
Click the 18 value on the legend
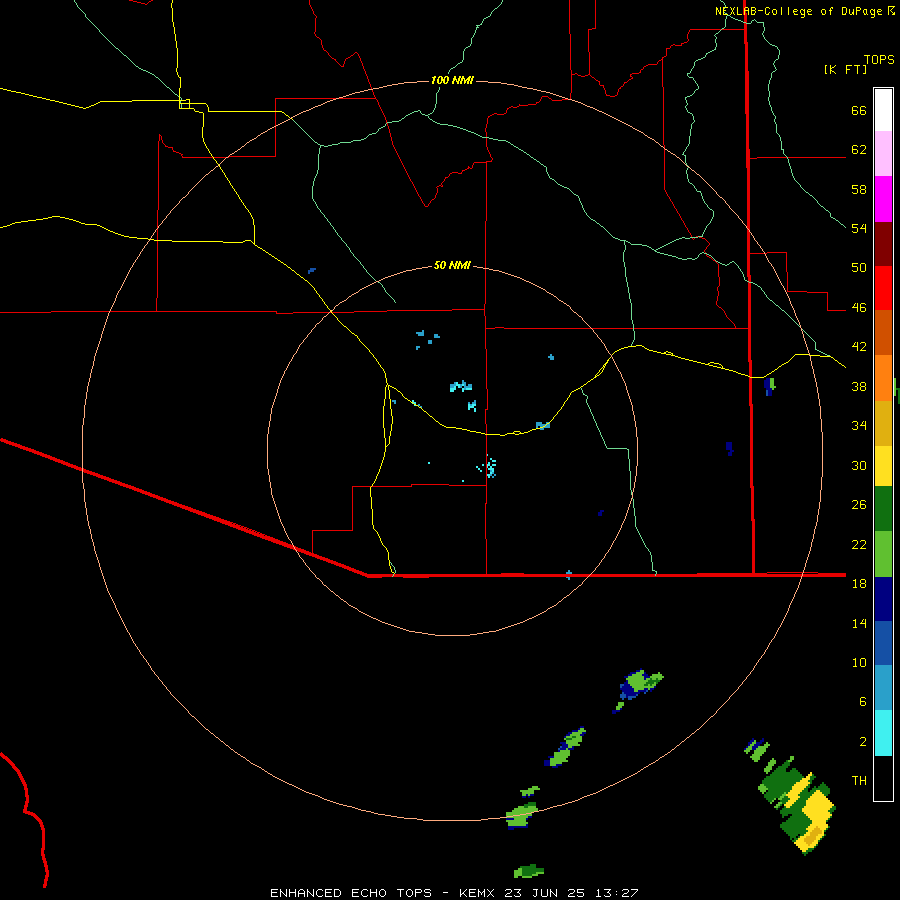click(x=859, y=584)
